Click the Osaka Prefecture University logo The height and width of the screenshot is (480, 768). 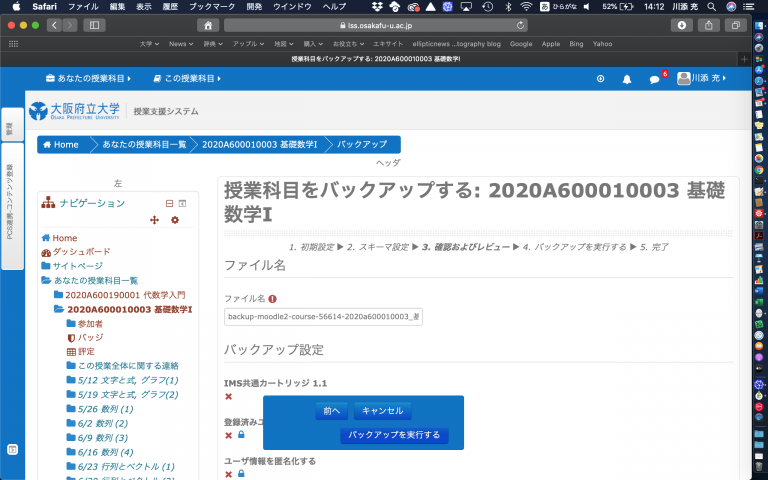tap(74, 111)
